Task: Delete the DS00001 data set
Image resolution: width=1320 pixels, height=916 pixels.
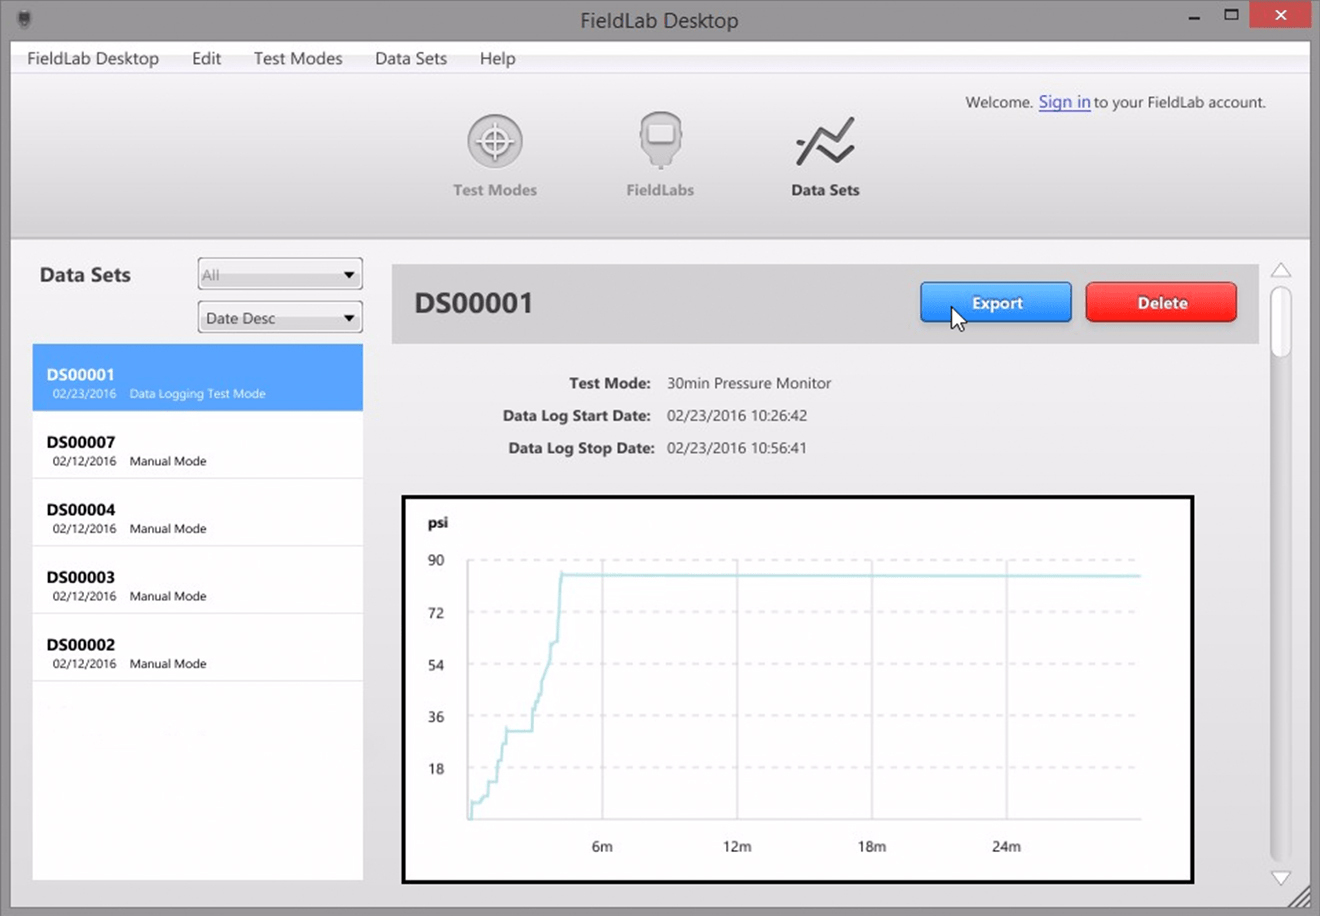Action: point(1160,302)
